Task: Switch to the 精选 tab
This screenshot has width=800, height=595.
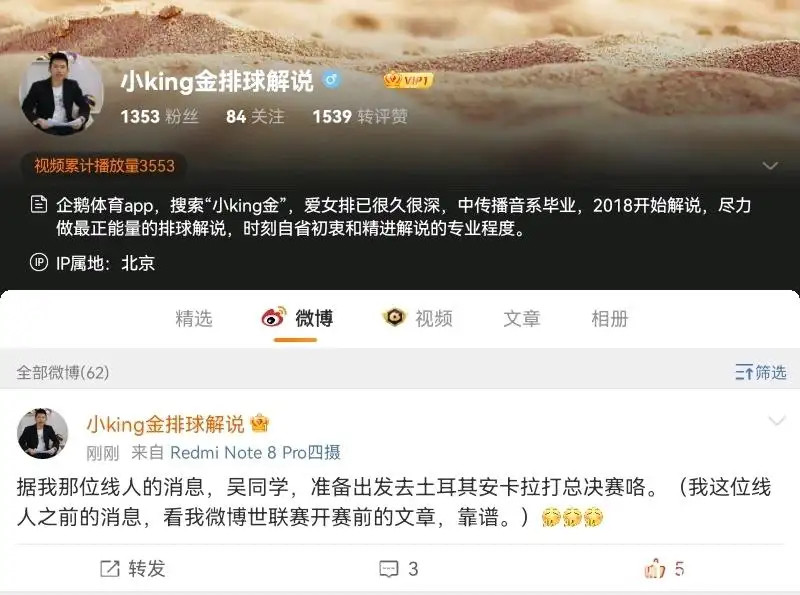Action: click(x=194, y=318)
